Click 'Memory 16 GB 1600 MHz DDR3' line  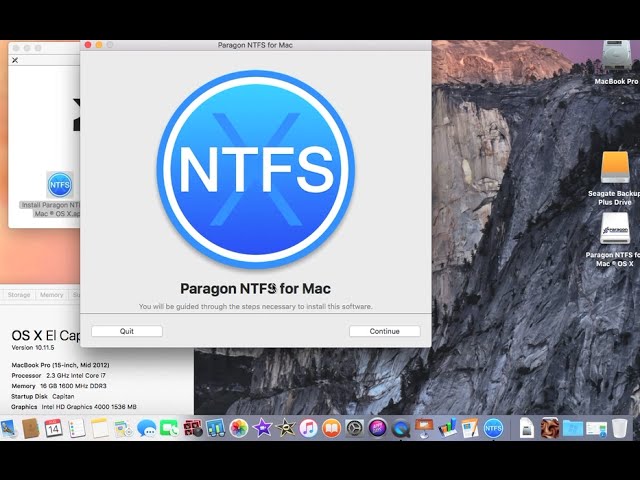click(59, 386)
